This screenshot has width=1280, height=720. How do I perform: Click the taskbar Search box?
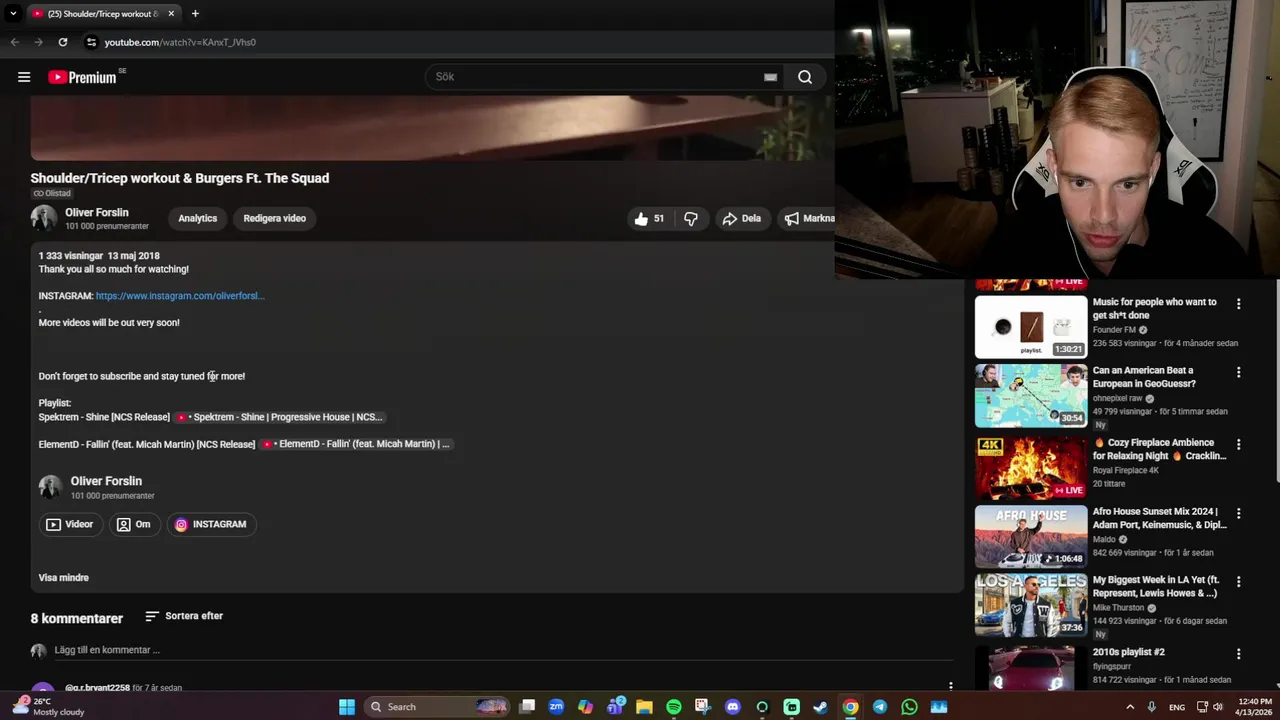click(x=437, y=707)
